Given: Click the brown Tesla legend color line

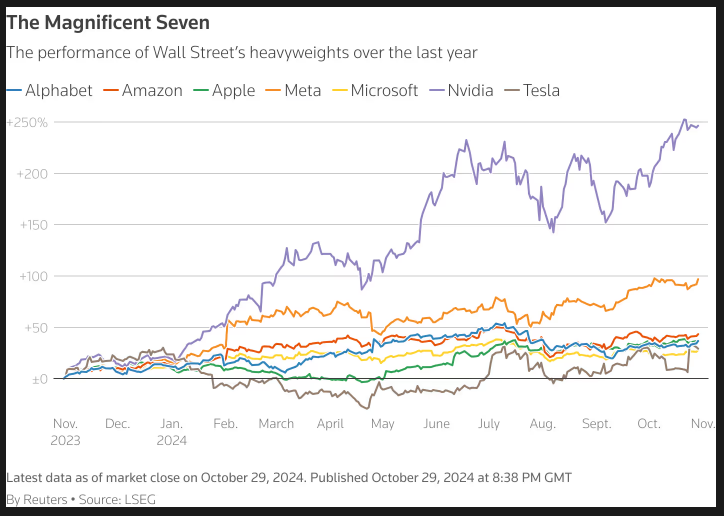Looking at the screenshot, I should (x=512, y=91).
